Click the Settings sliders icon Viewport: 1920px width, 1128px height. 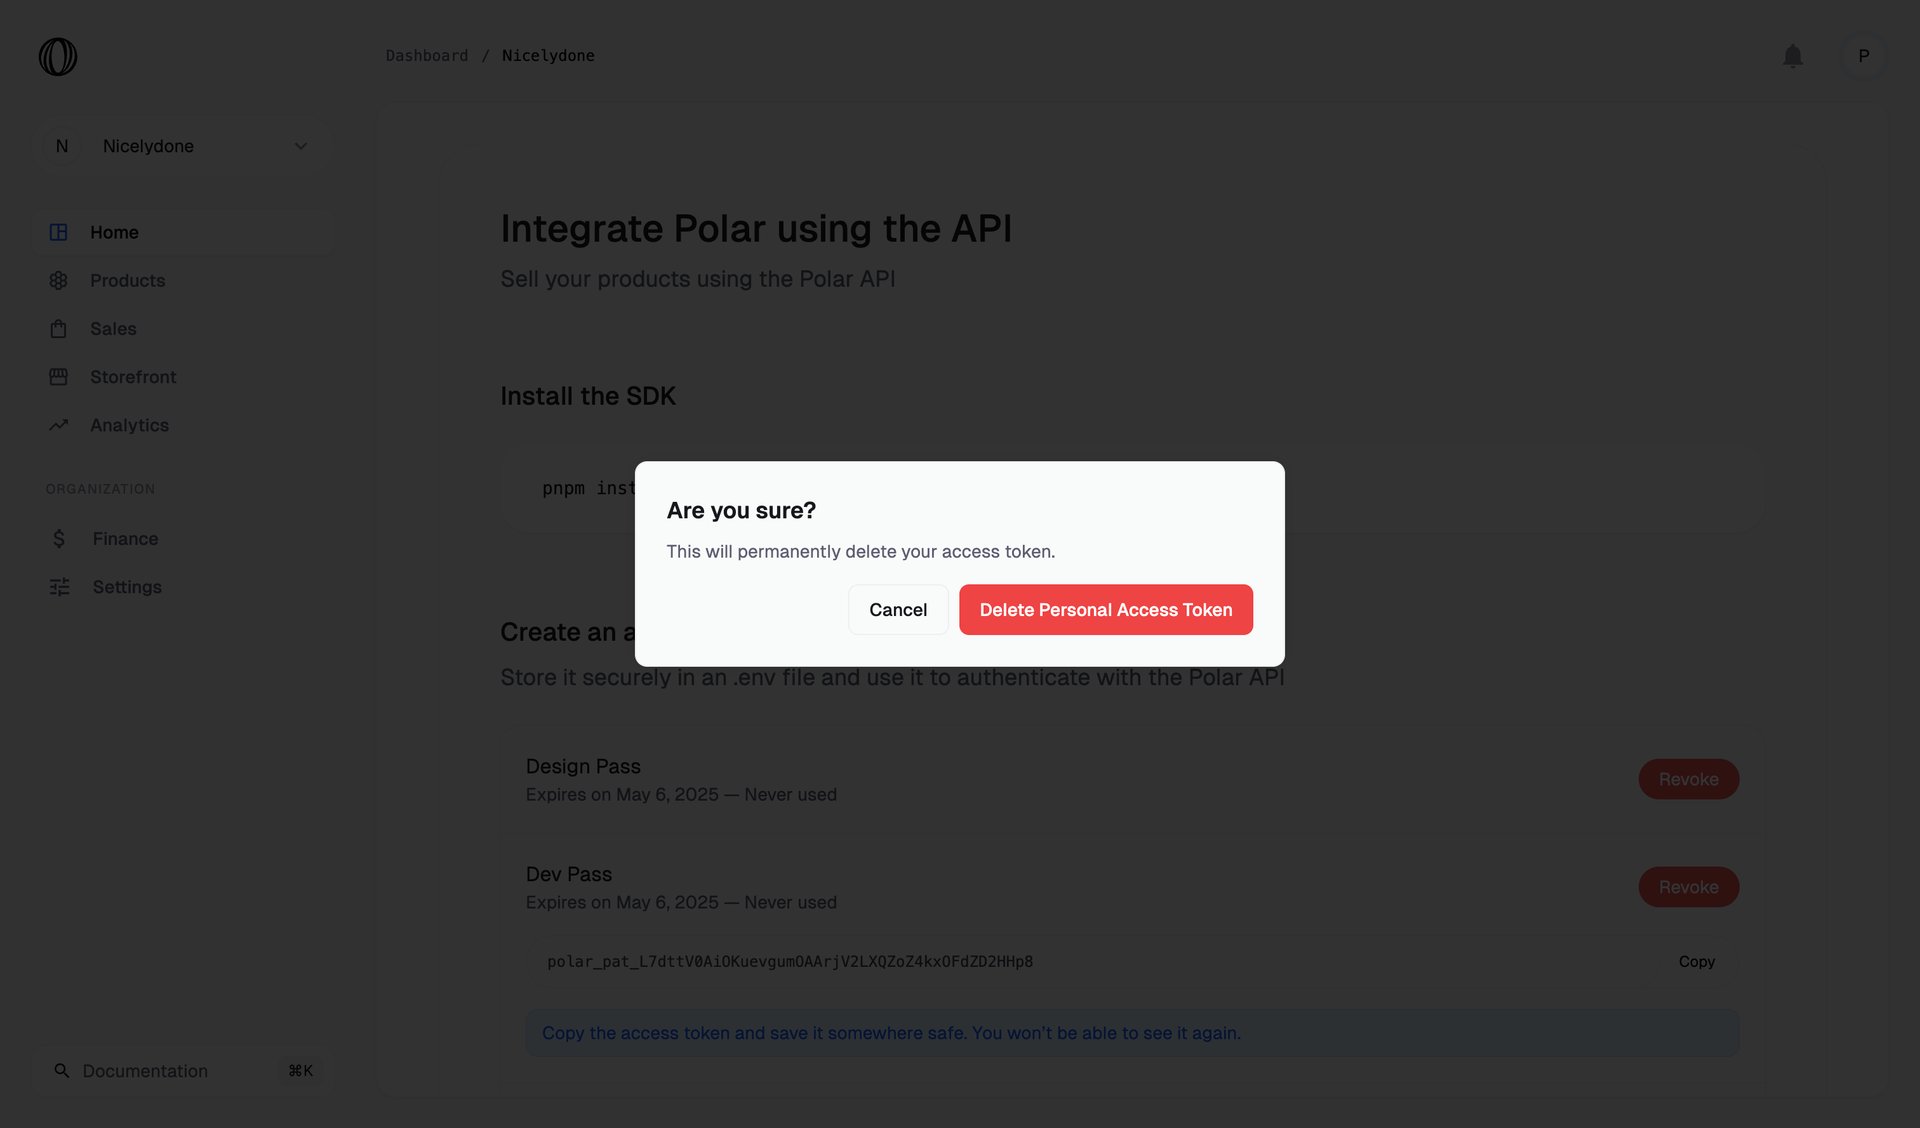(58, 587)
